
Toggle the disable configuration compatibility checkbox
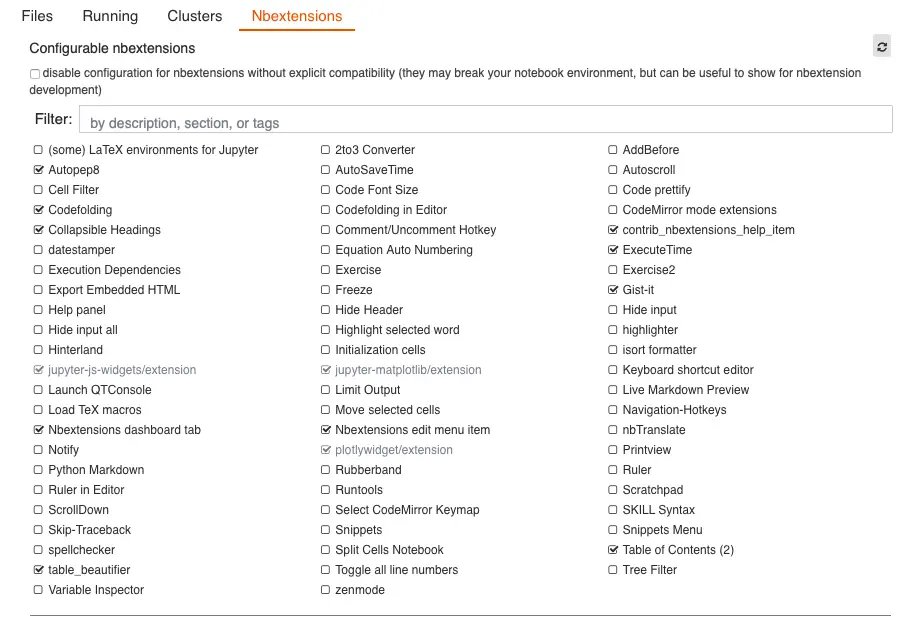35,74
